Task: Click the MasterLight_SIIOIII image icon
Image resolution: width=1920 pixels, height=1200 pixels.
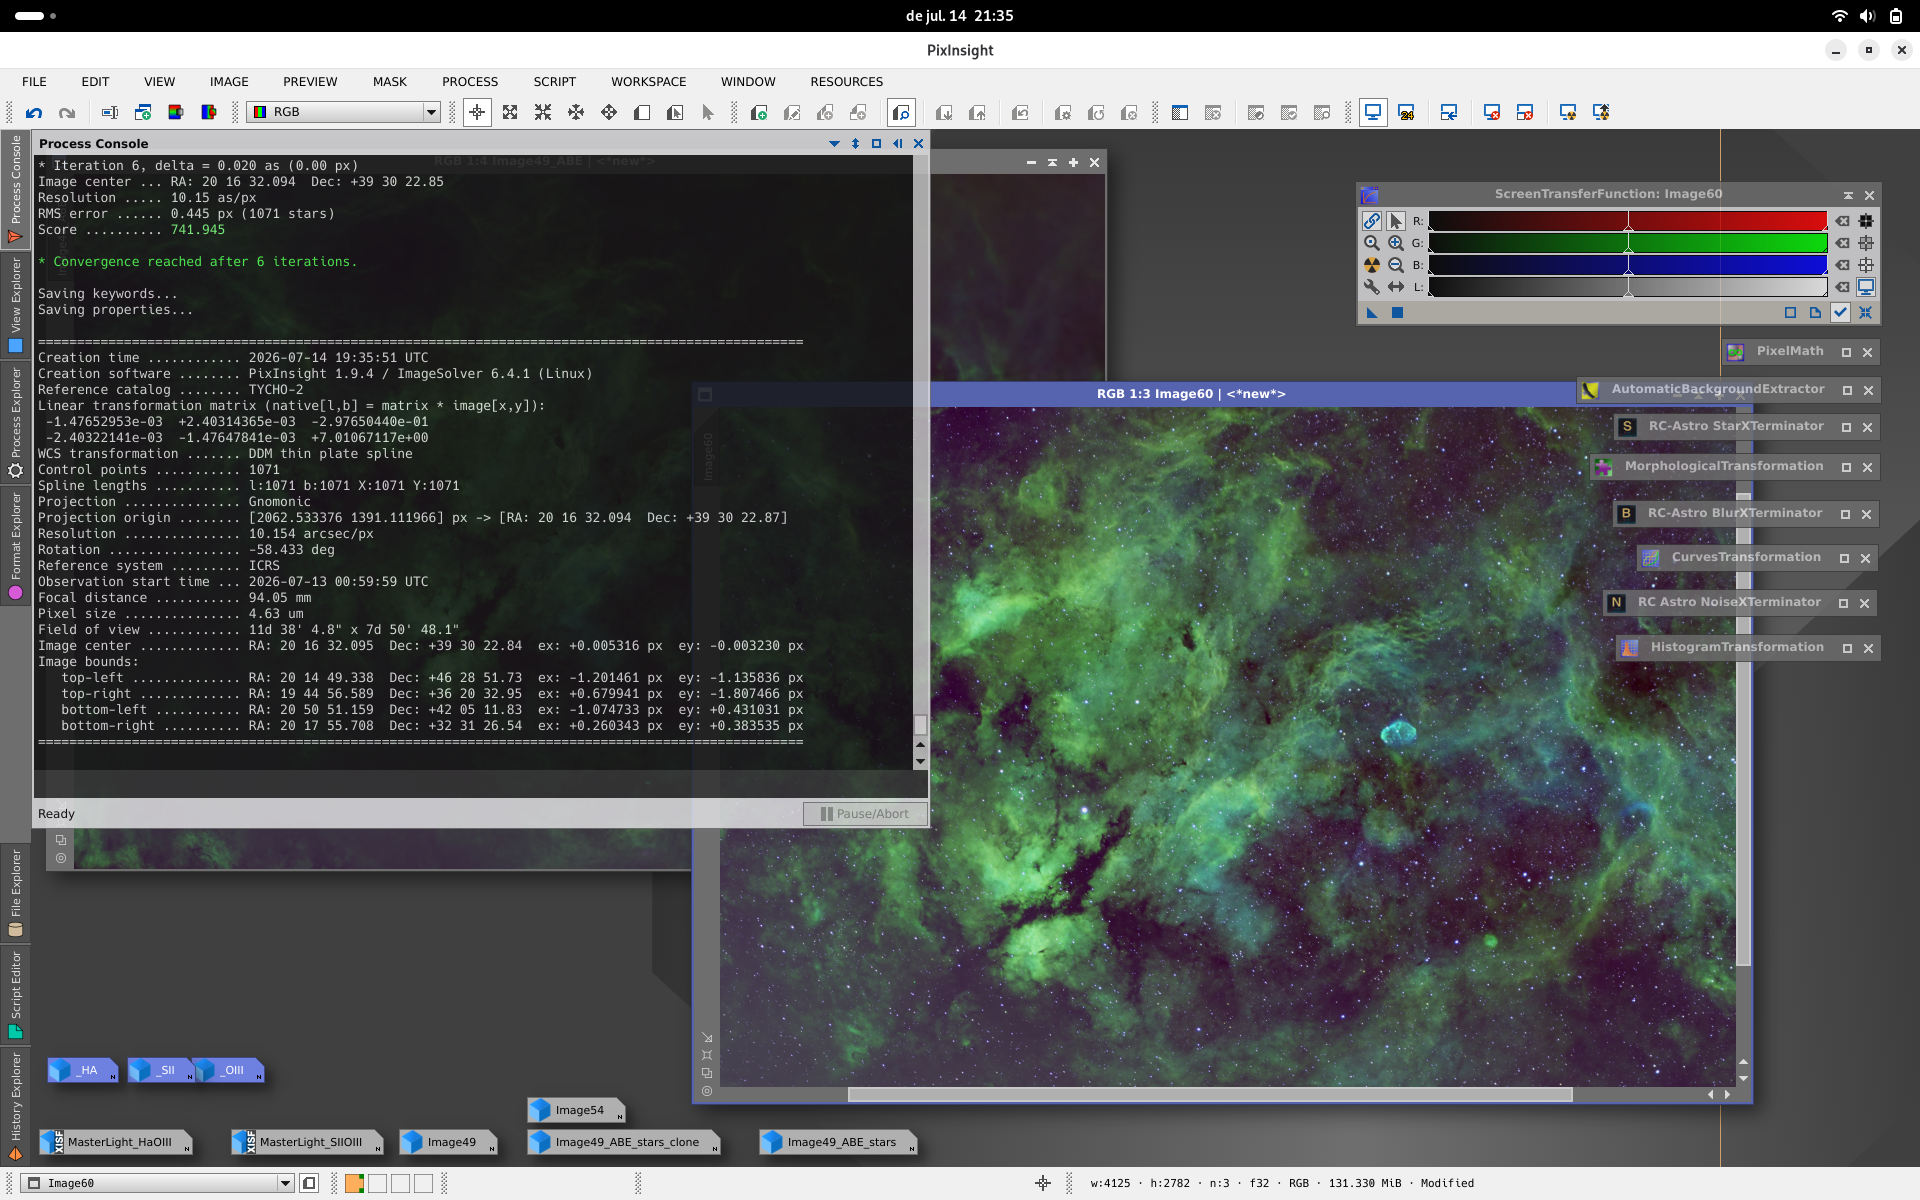Action: coord(307,1142)
